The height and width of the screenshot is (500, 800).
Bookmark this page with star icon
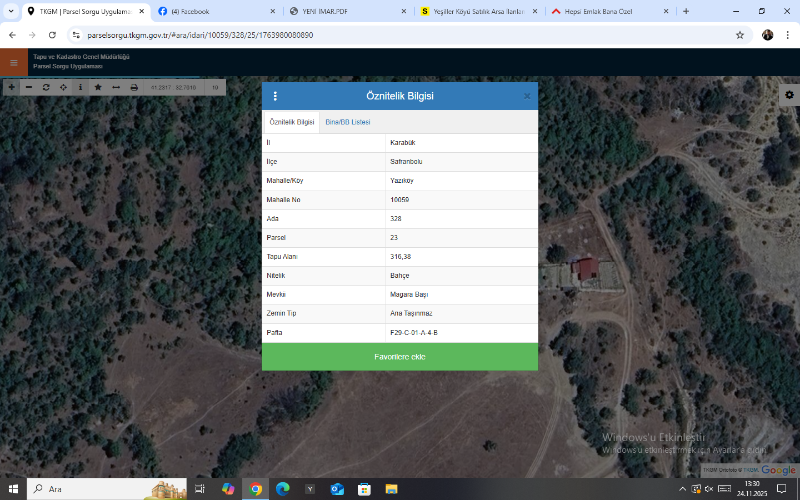coord(740,34)
